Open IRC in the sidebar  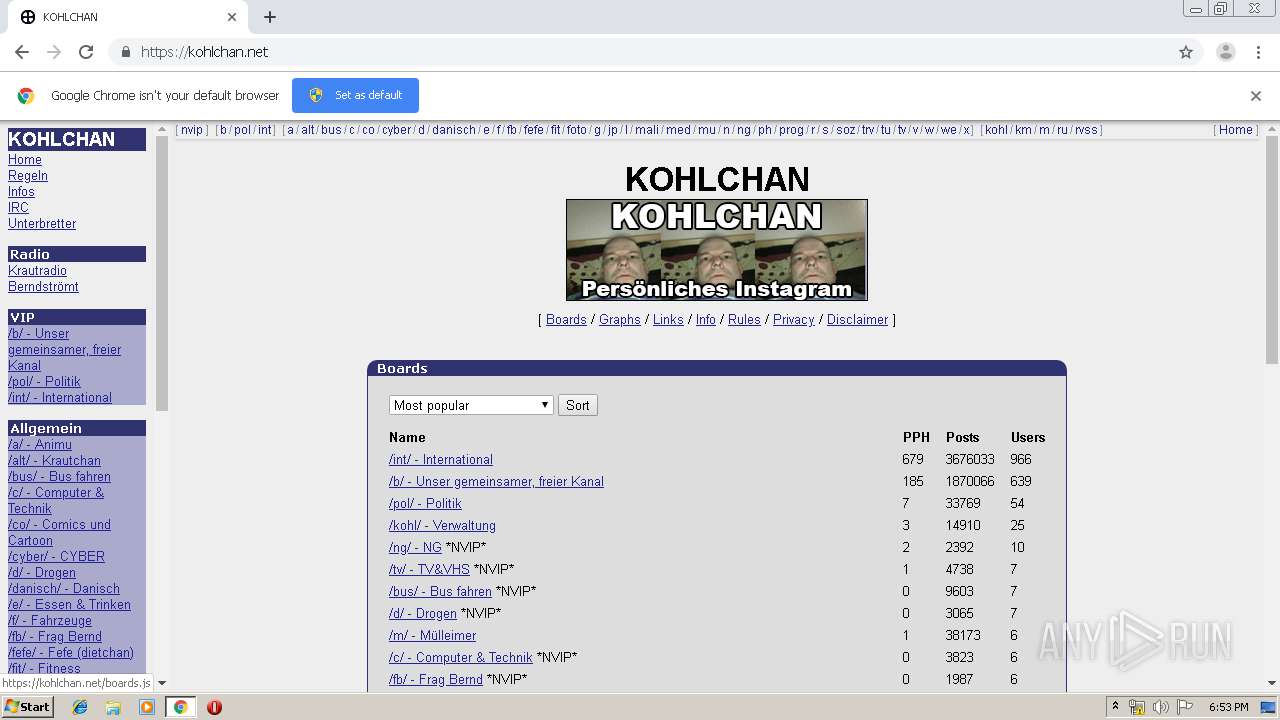(18, 208)
